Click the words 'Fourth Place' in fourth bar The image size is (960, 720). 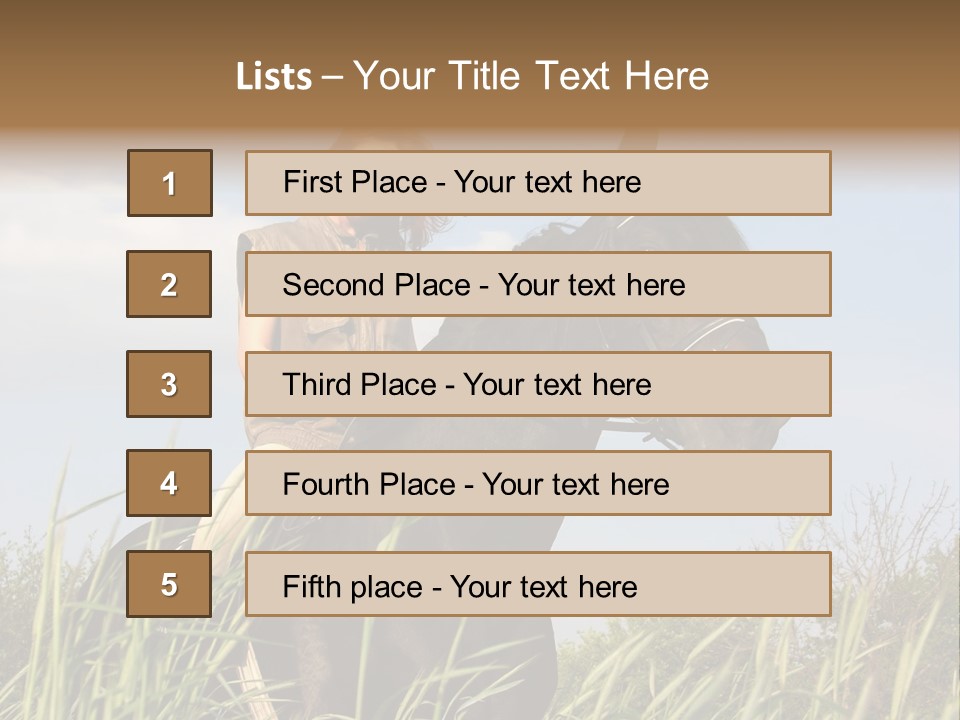(369, 484)
